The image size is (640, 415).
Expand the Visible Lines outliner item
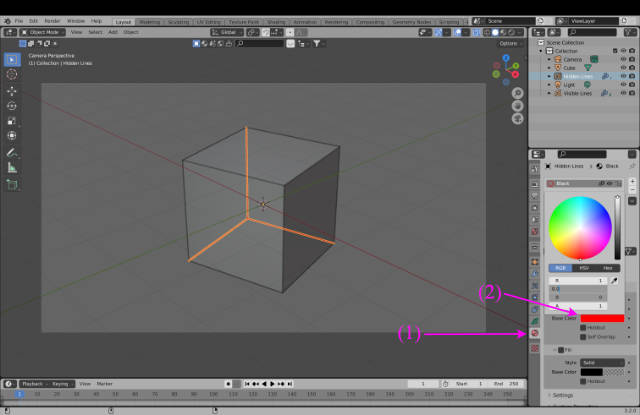click(549, 93)
